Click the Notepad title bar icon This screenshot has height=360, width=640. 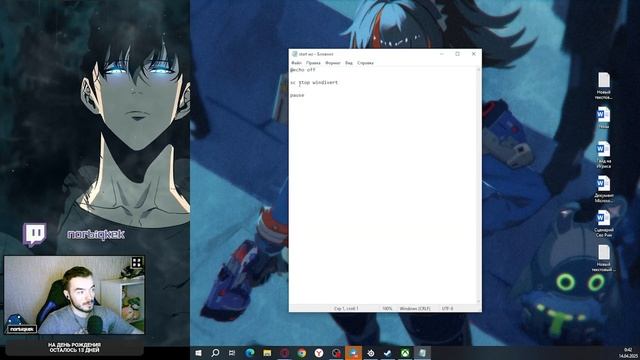tap(294, 54)
